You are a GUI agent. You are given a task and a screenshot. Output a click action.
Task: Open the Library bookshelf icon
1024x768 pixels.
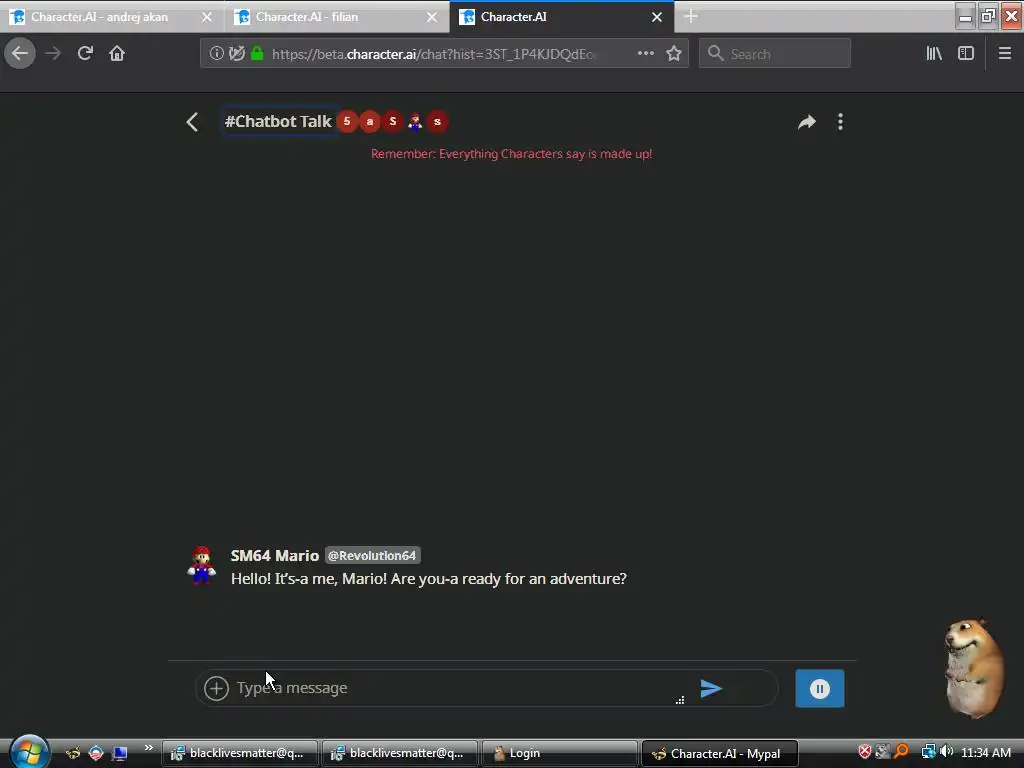[x=934, y=54]
